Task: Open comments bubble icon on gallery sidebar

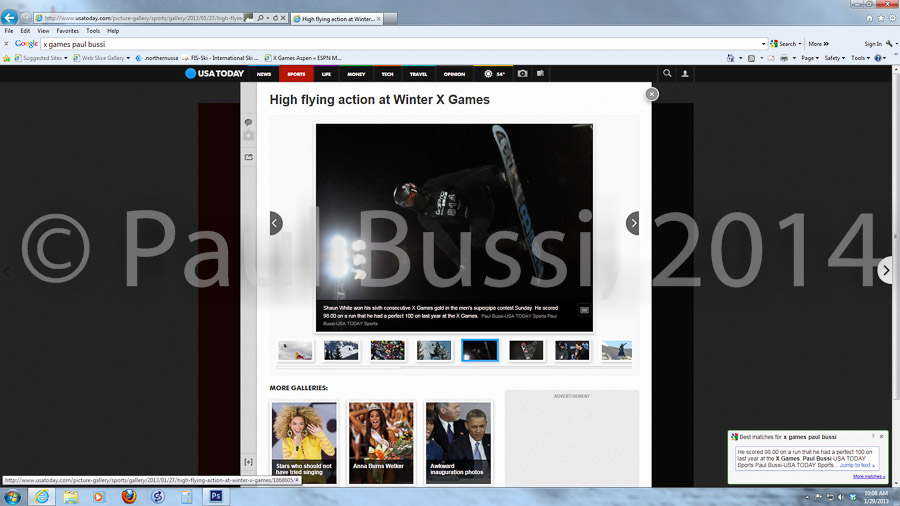Action: [249, 122]
